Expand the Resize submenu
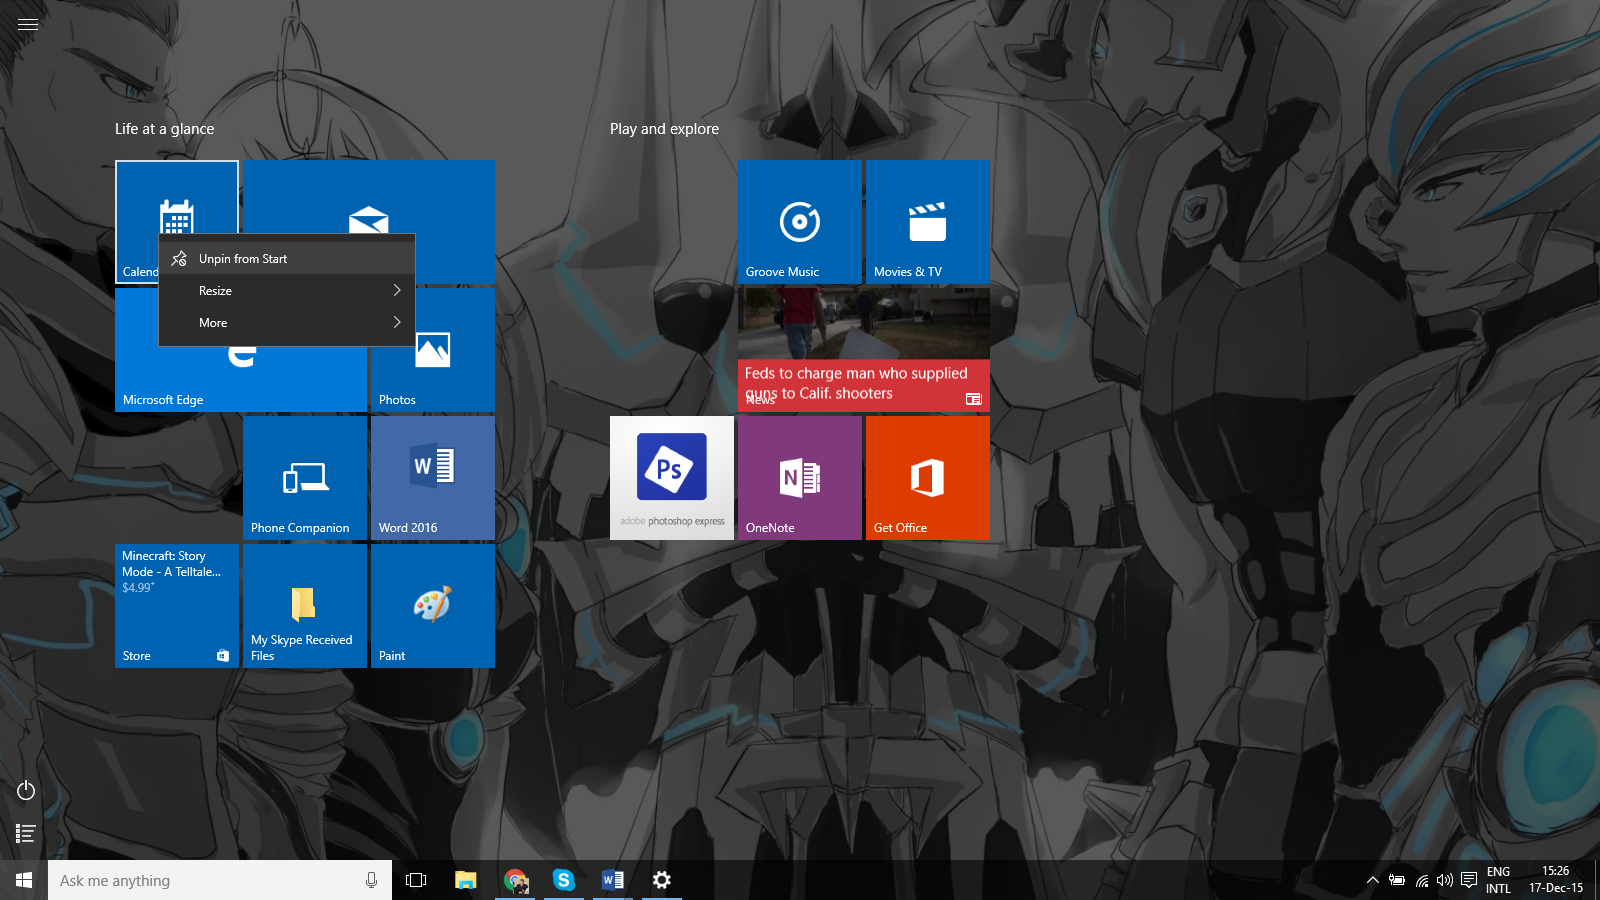Image resolution: width=1600 pixels, height=900 pixels. (287, 291)
